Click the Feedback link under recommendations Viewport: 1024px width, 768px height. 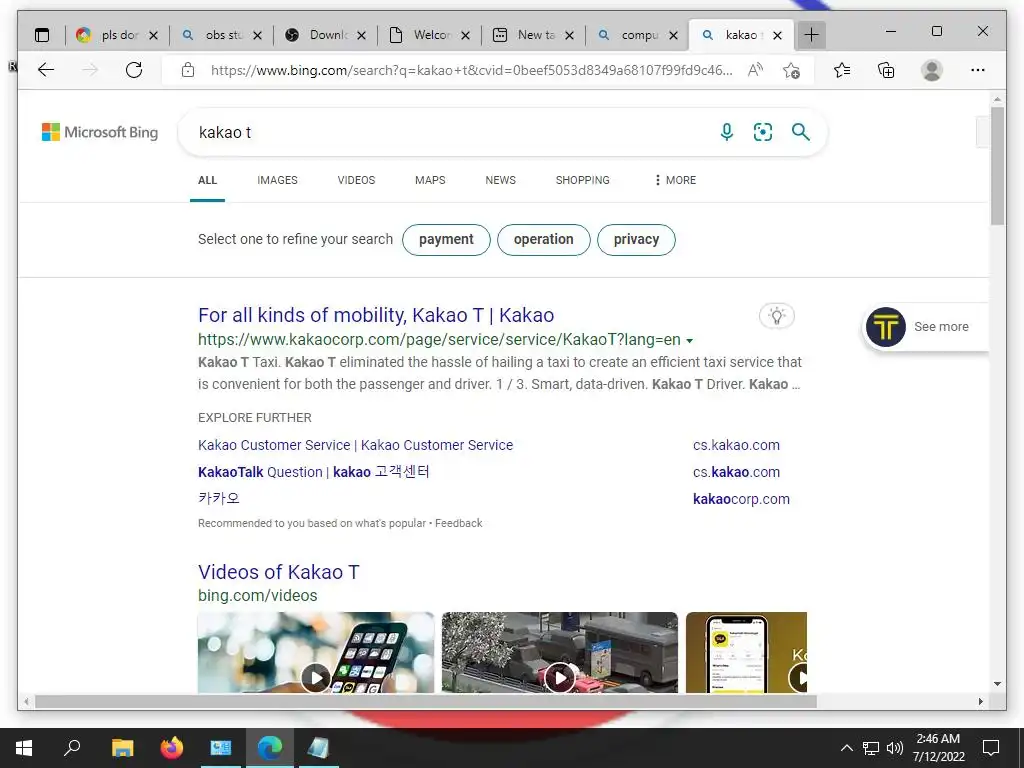click(x=458, y=523)
